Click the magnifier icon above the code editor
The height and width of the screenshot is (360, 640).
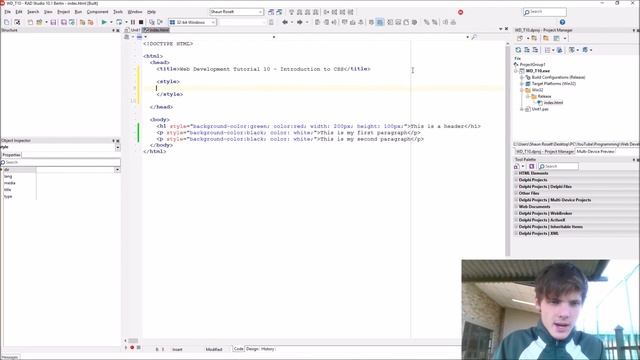coord(474,37)
